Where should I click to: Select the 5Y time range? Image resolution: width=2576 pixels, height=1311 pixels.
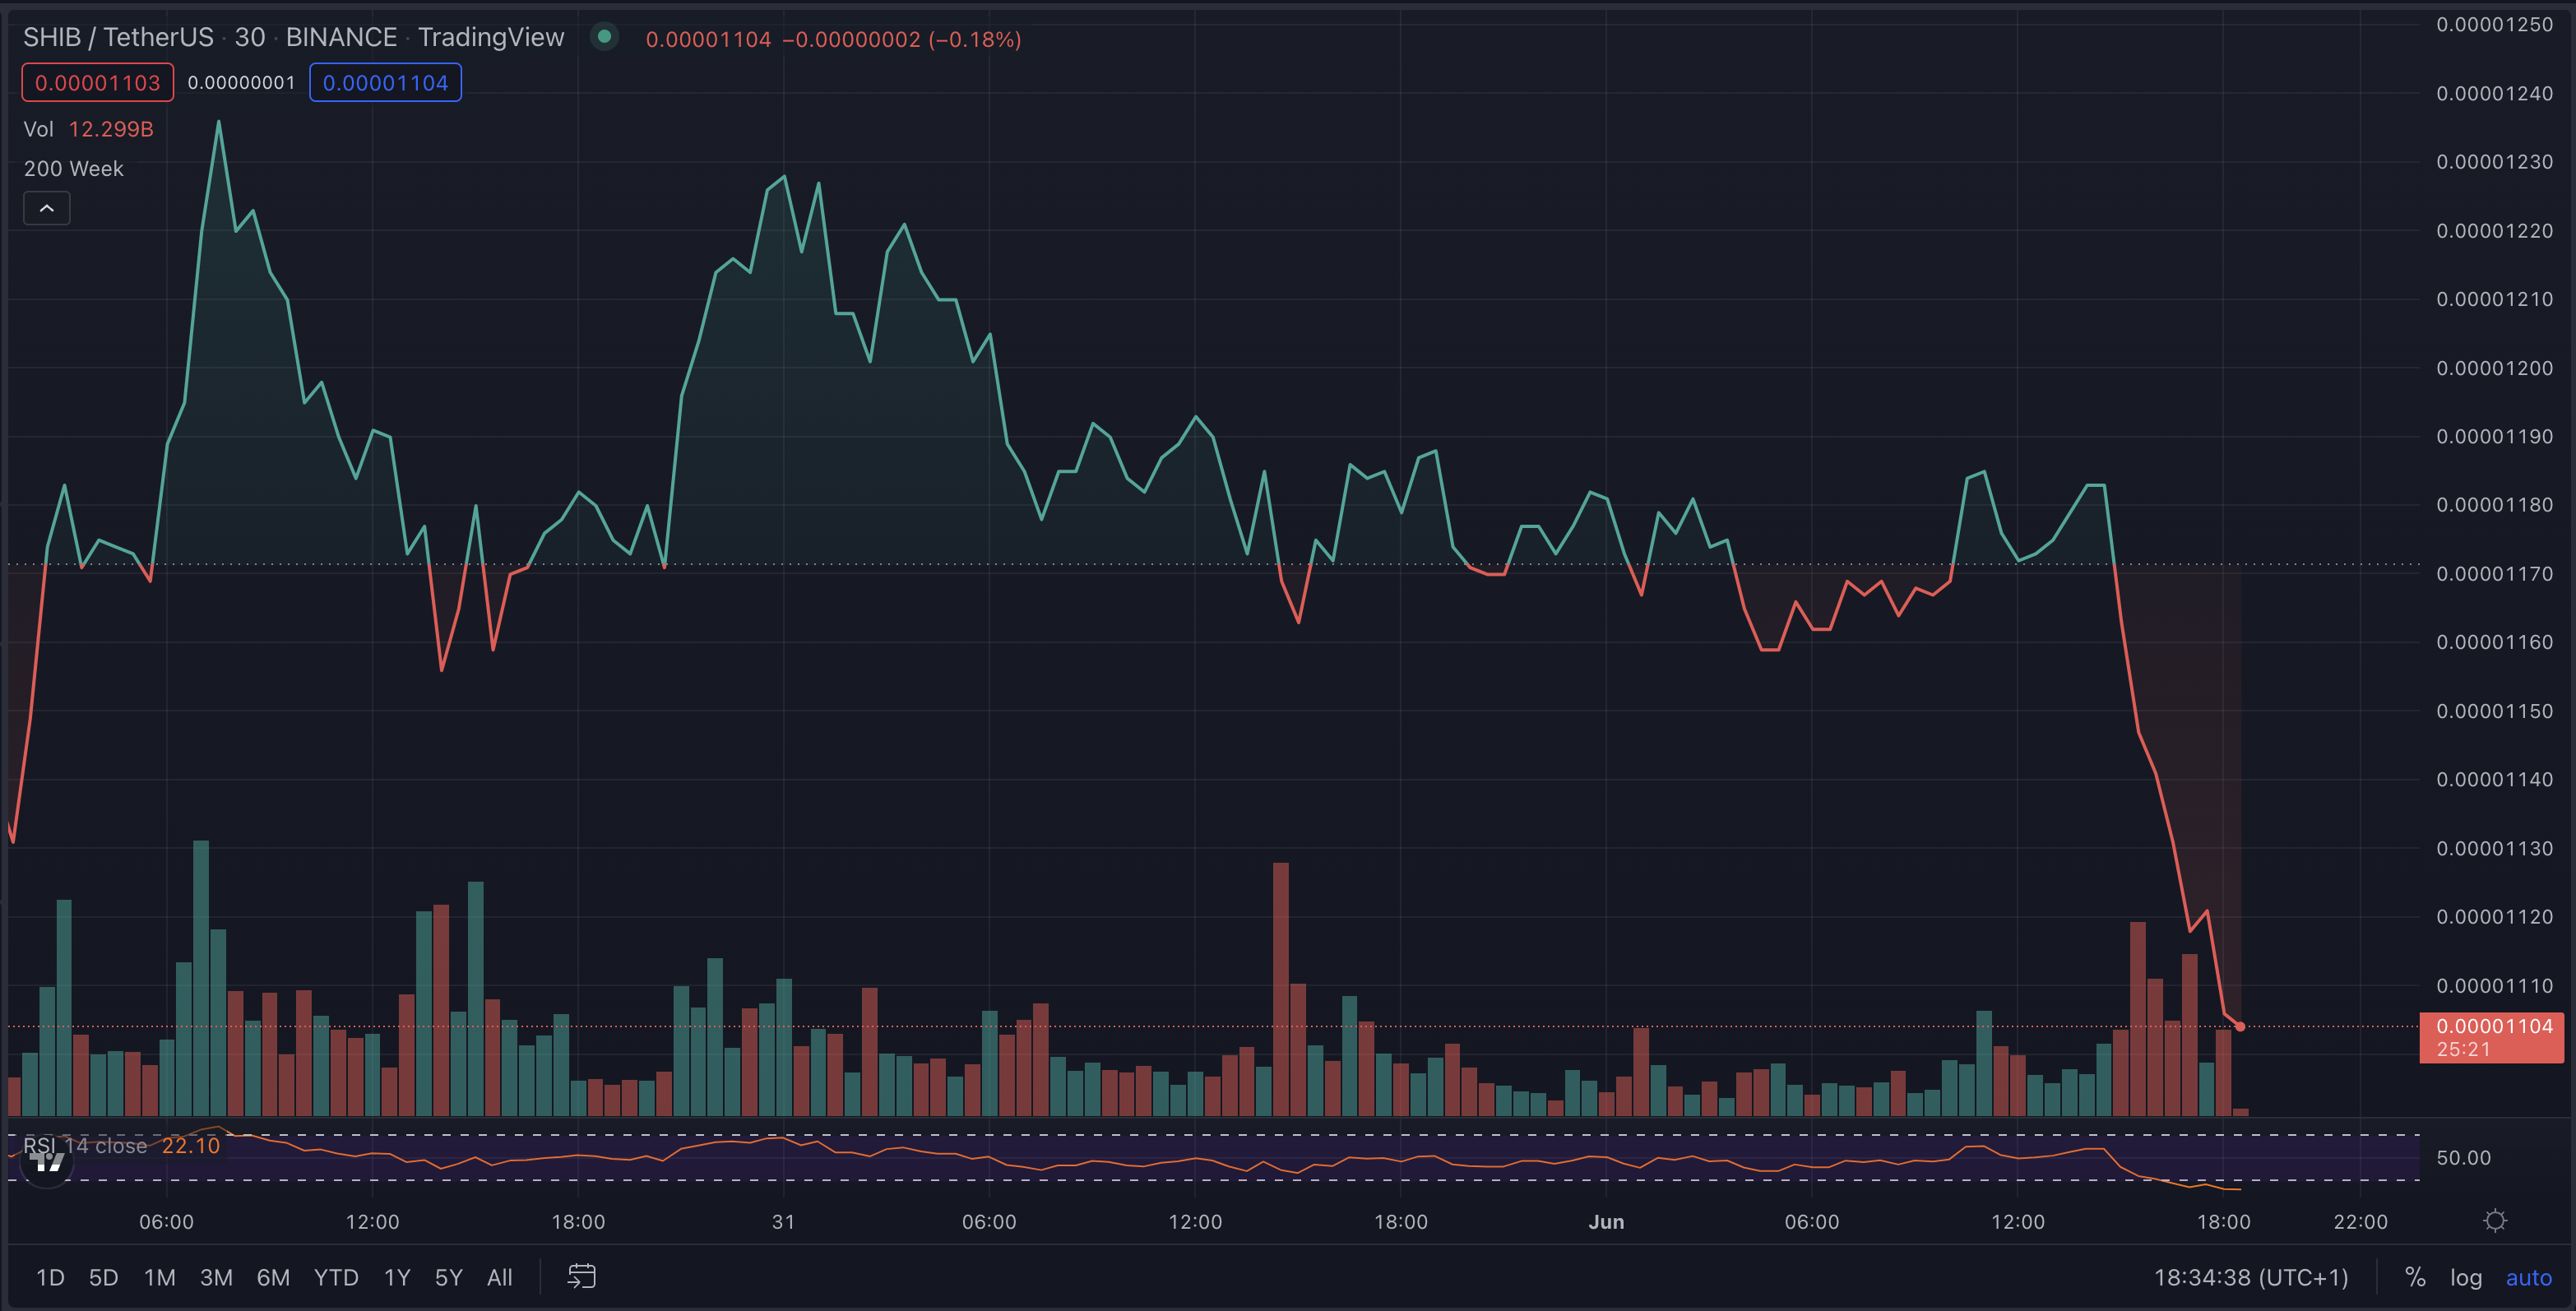[x=448, y=1278]
